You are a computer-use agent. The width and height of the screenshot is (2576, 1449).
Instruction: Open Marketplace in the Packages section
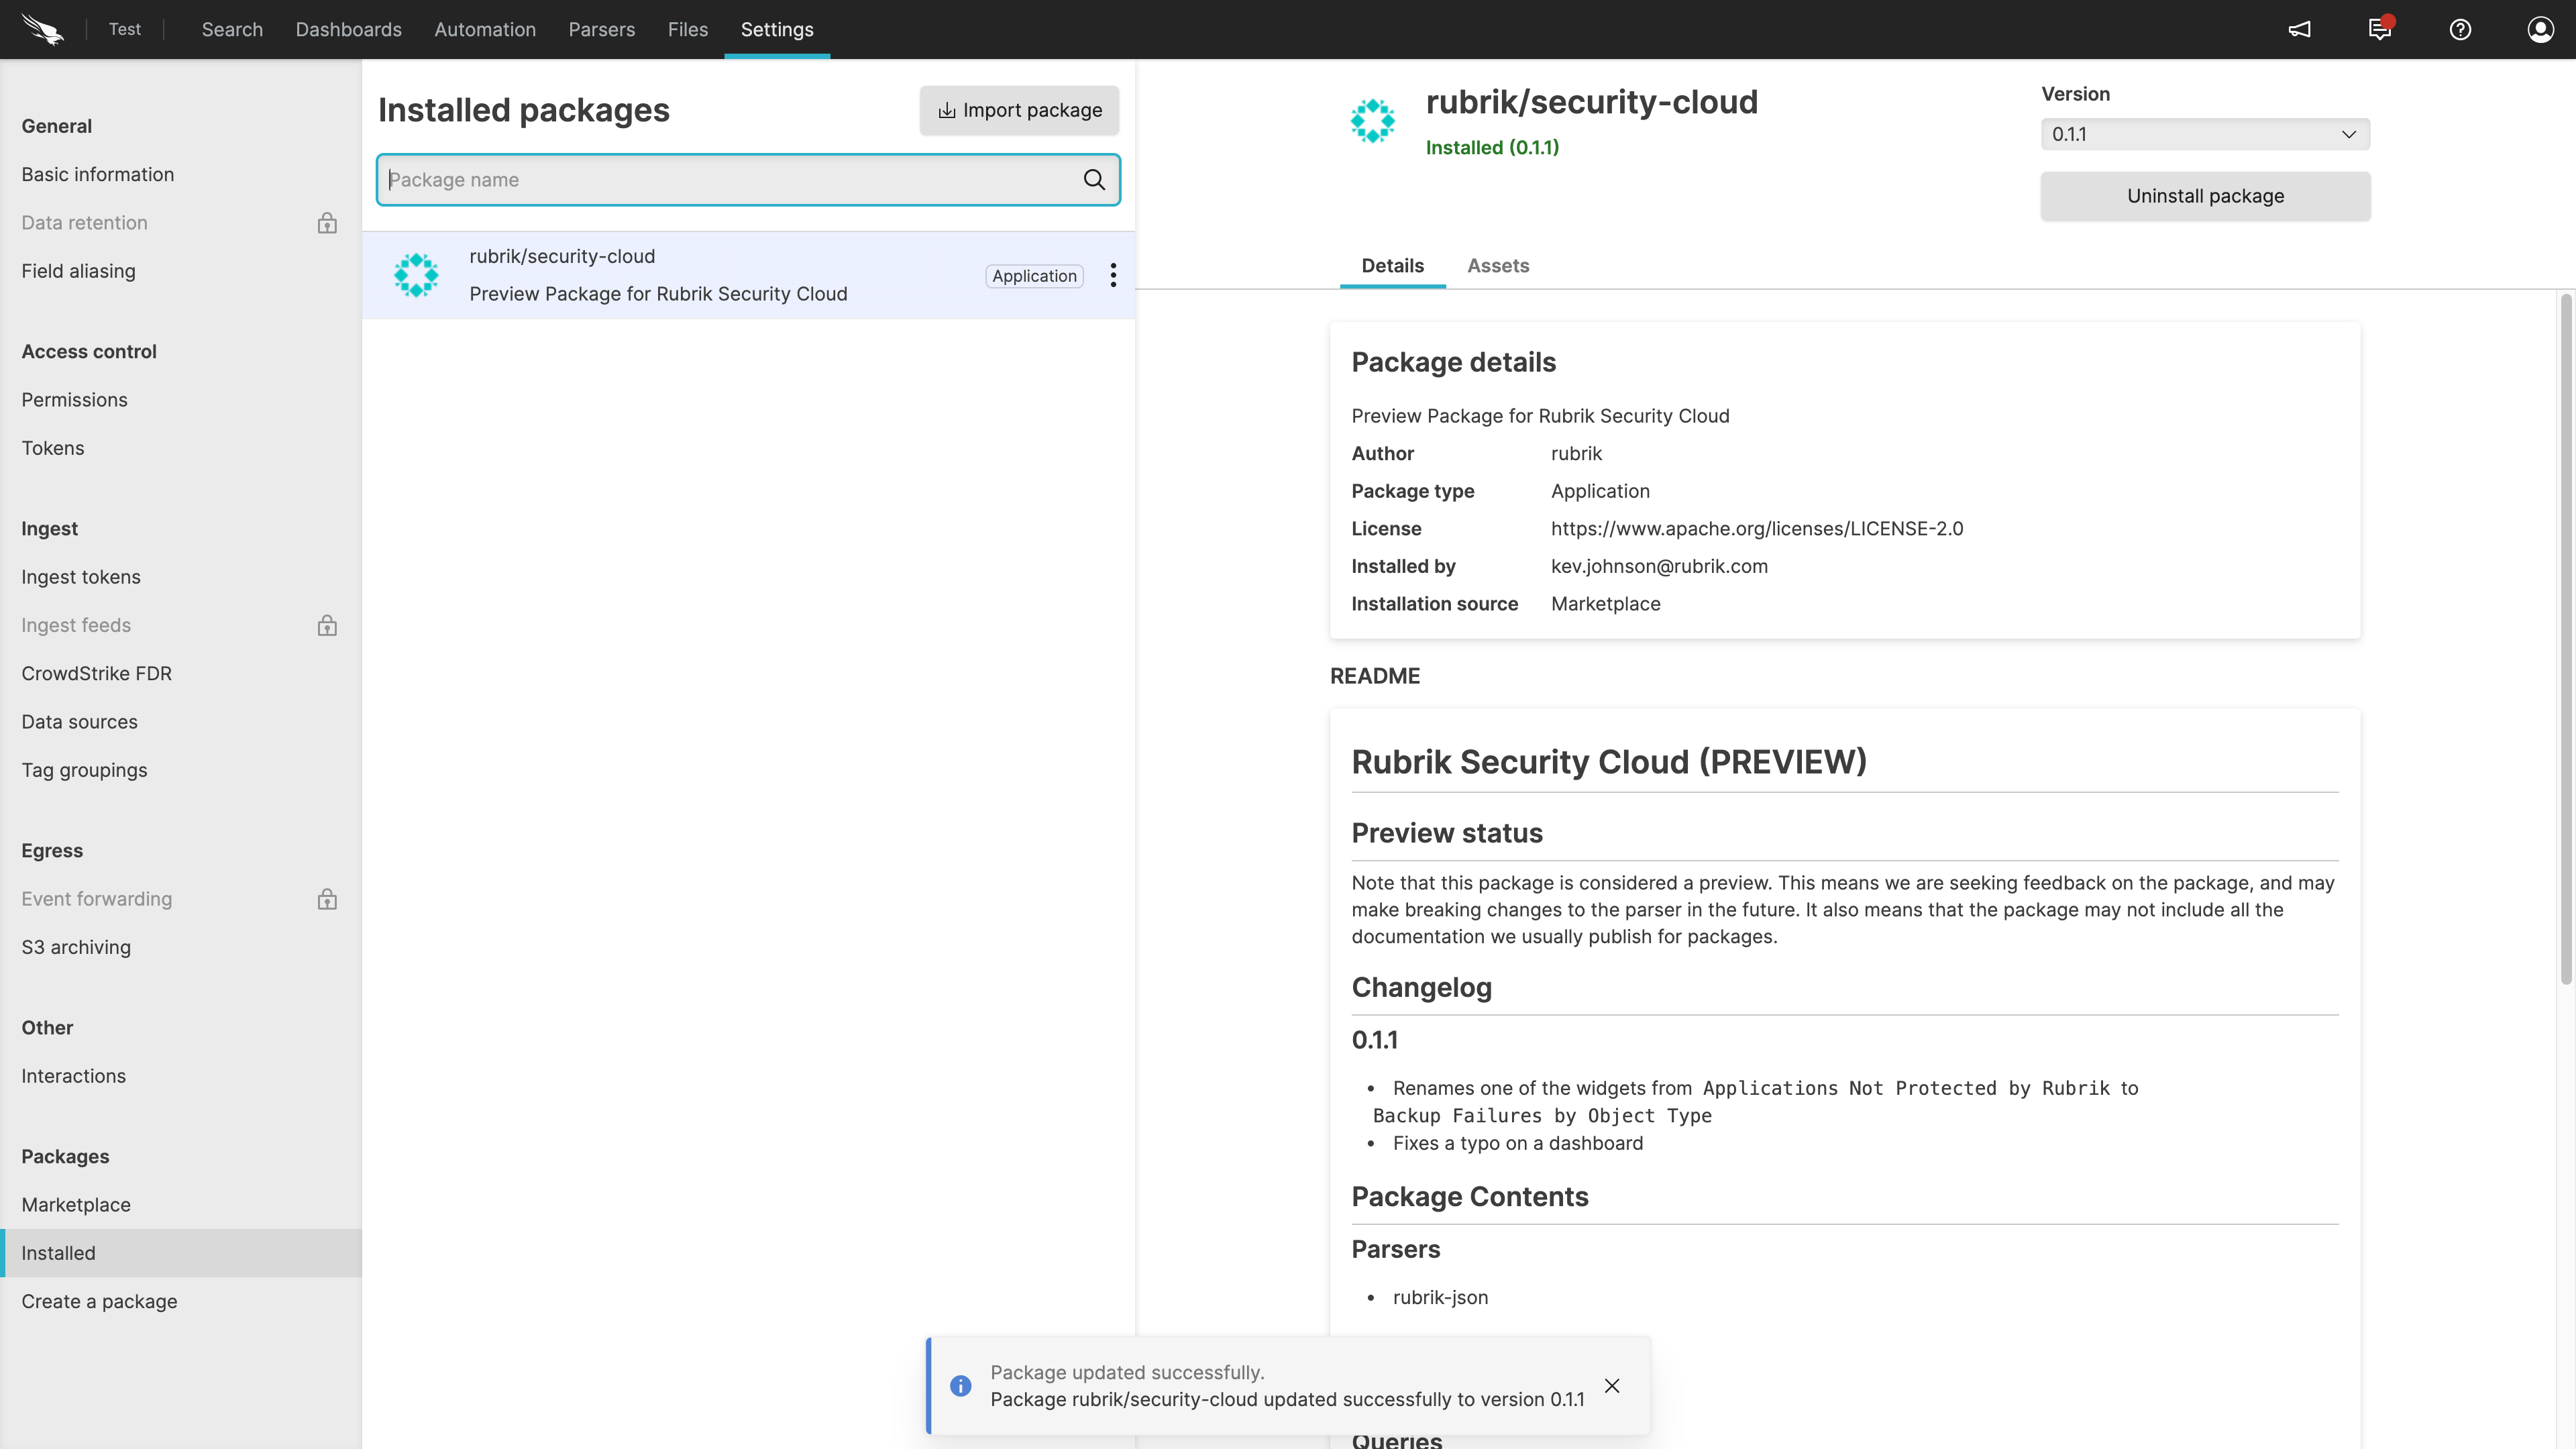point(76,1205)
